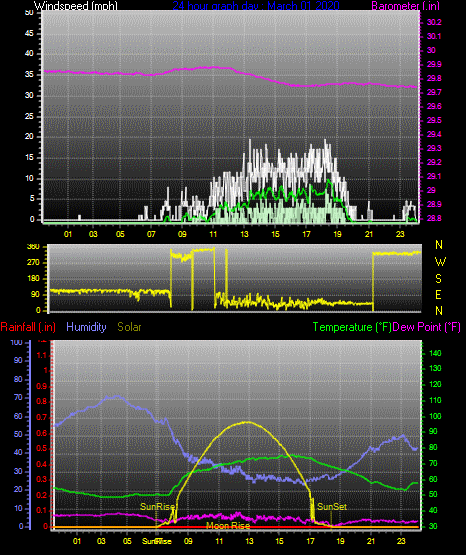Viewport: 466px width, 555px height.
Task: Click the "28.9" barometer axis value
Action: 434,204
